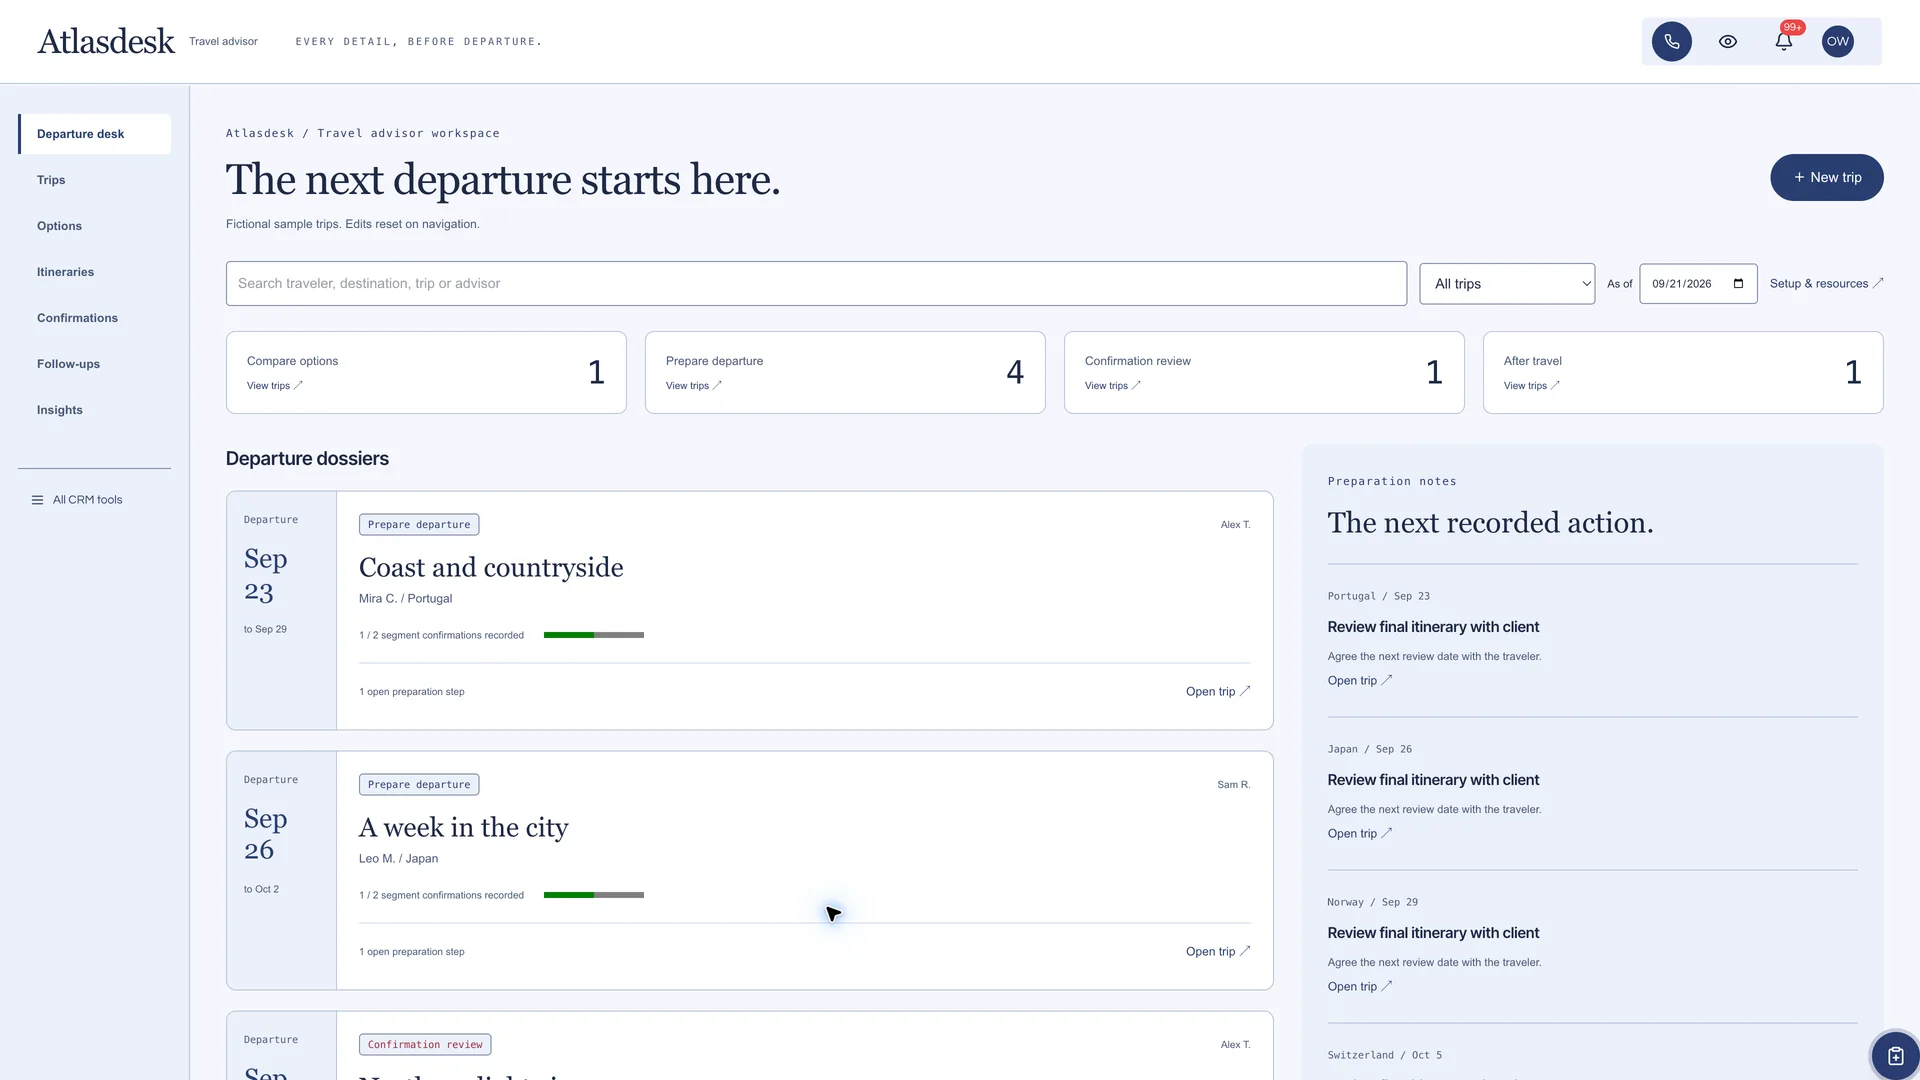Image resolution: width=1920 pixels, height=1080 pixels.
Task: Click the A week in the city title
Action: [463, 828]
